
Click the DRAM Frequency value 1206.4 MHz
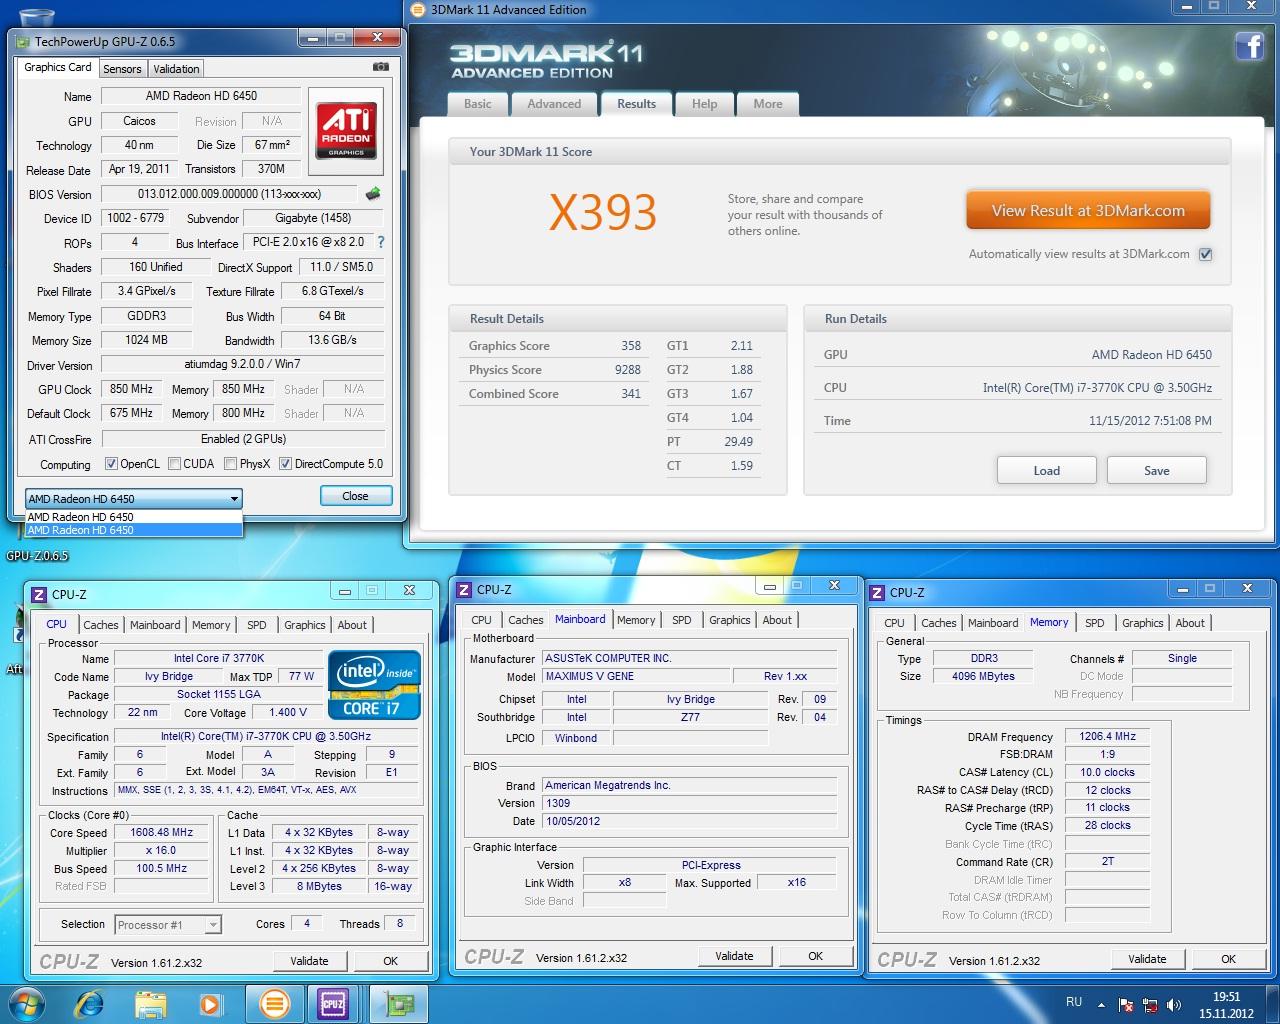coord(1107,736)
